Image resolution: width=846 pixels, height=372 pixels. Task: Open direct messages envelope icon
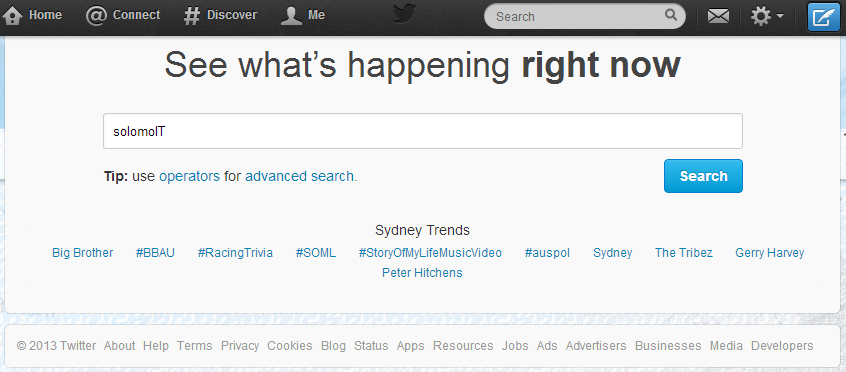click(718, 17)
